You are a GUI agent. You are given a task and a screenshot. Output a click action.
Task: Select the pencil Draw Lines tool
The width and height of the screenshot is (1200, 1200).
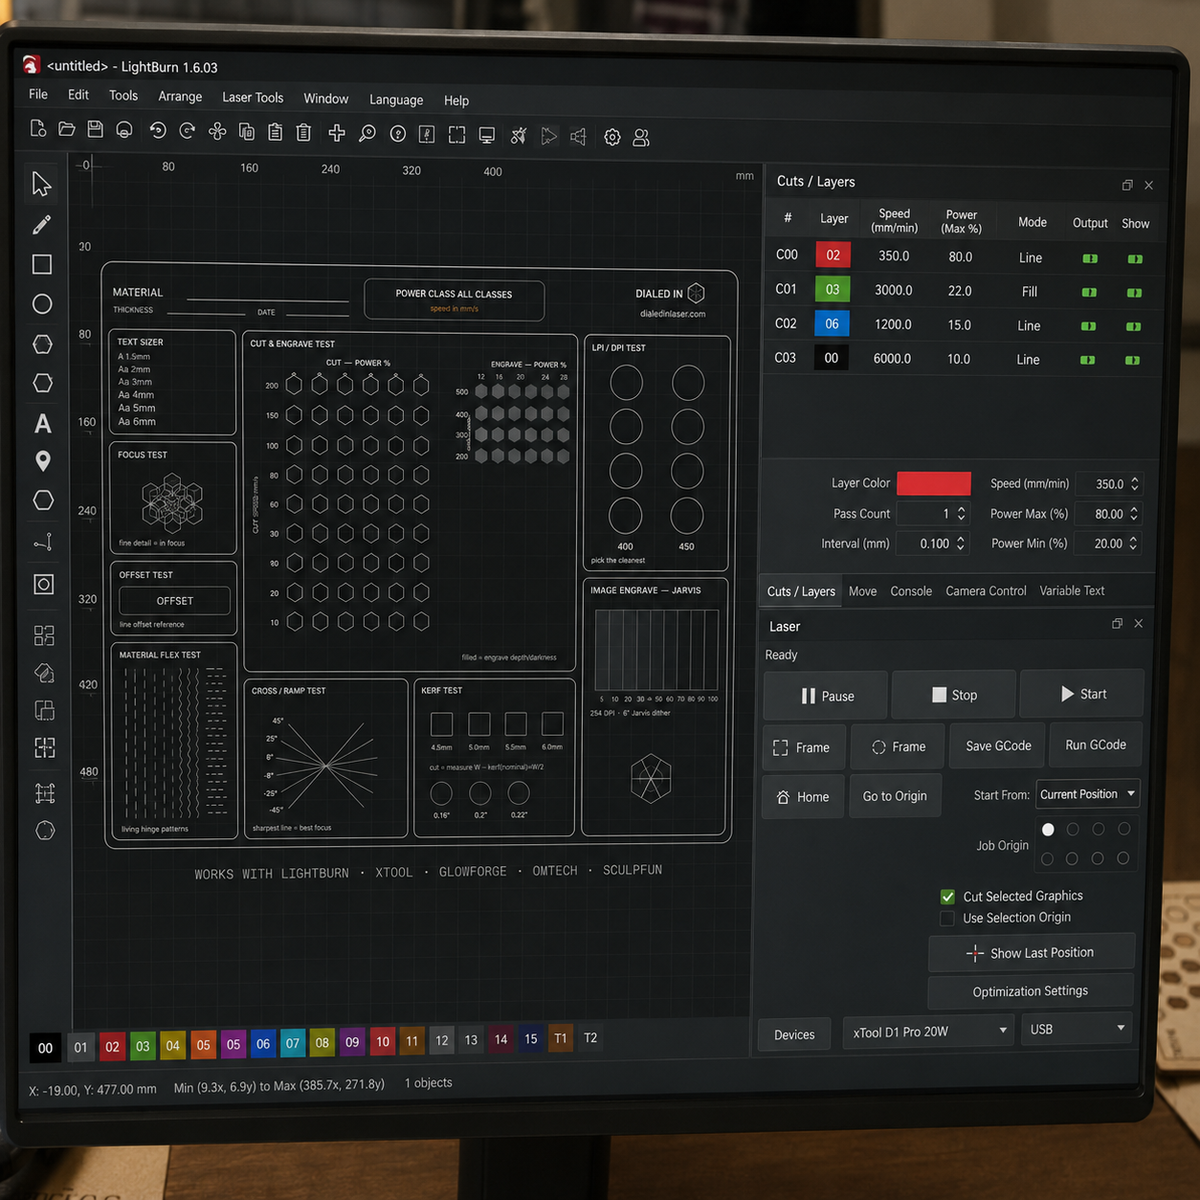point(42,225)
